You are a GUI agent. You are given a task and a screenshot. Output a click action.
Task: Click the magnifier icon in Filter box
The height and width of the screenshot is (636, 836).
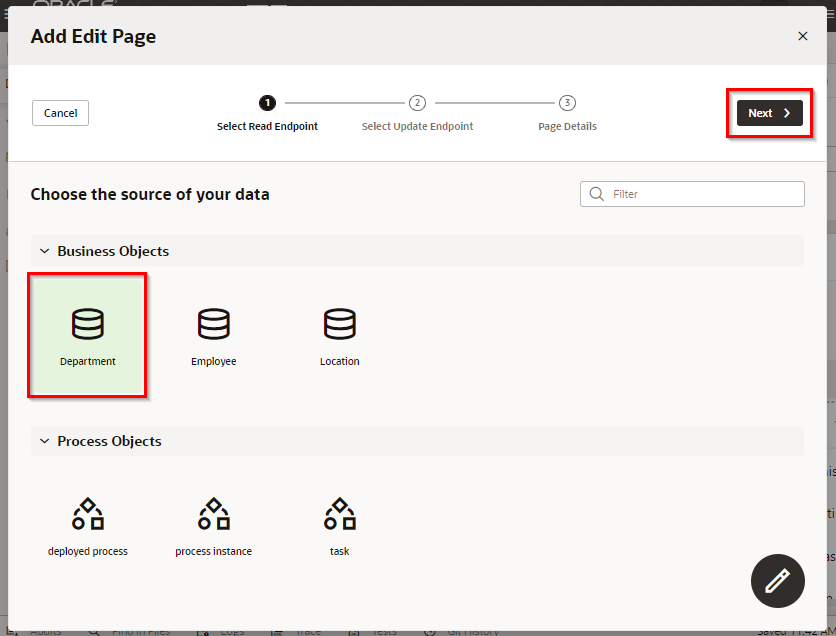pos(597,194)
